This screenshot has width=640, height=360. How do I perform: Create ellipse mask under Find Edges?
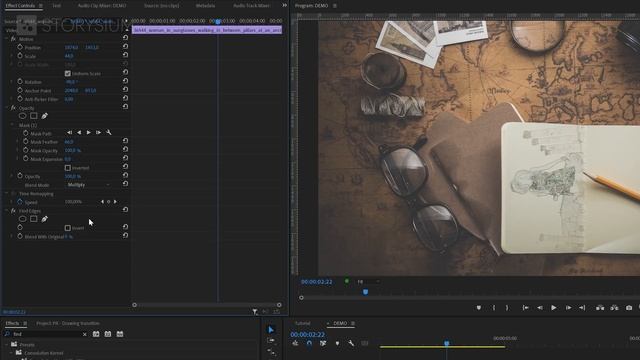[x=22, y=219]
